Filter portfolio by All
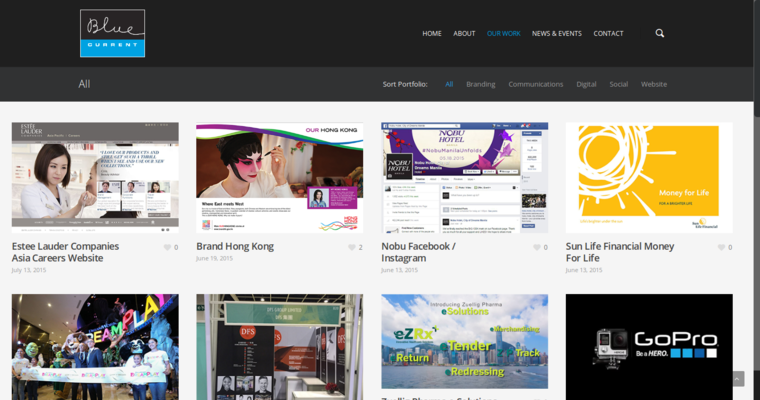 coord(449,84)
